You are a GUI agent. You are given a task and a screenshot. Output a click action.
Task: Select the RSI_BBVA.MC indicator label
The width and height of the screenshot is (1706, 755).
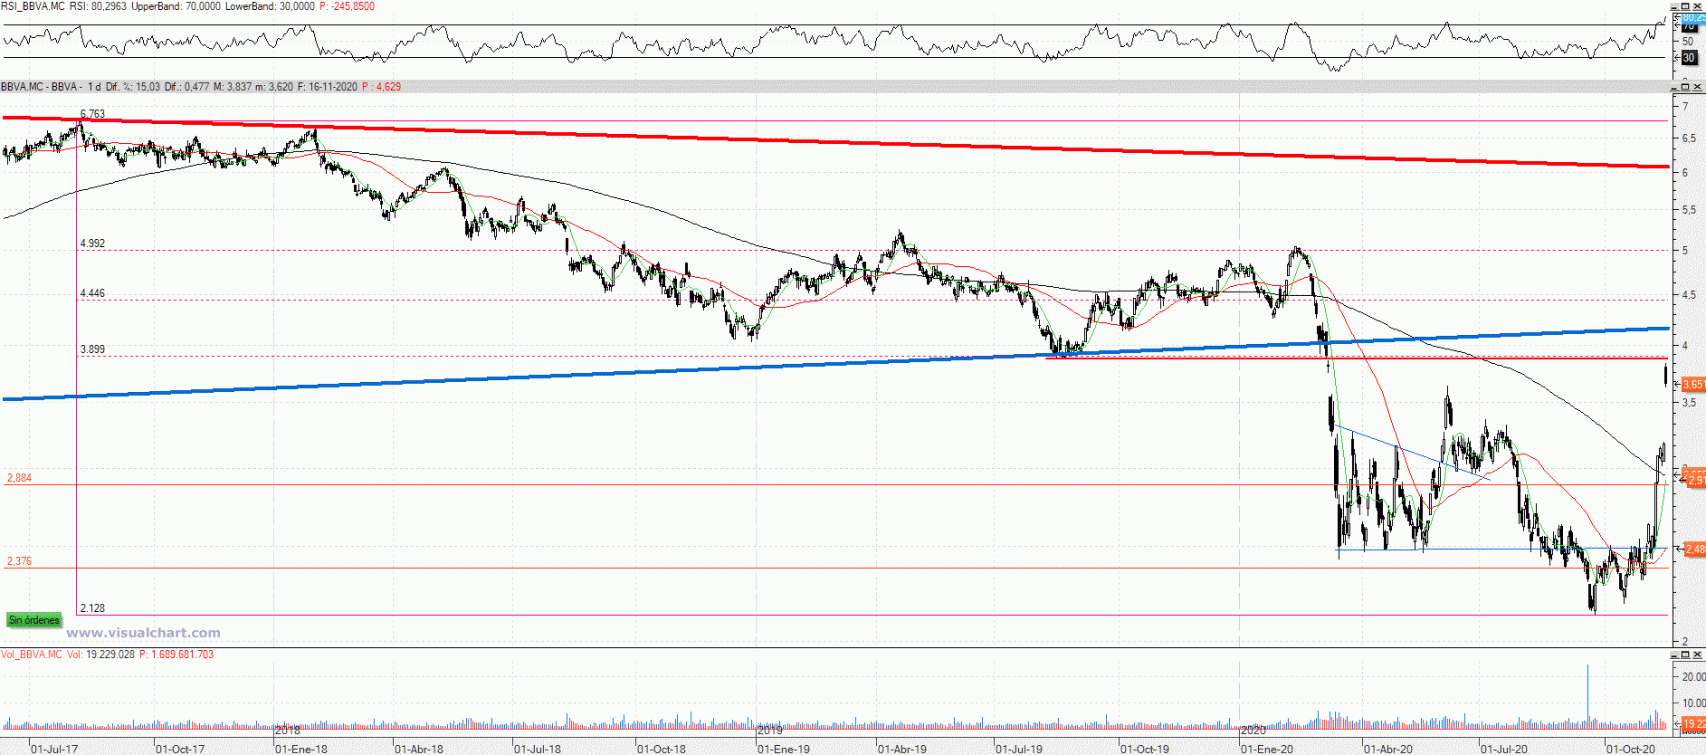pos(33,6)
